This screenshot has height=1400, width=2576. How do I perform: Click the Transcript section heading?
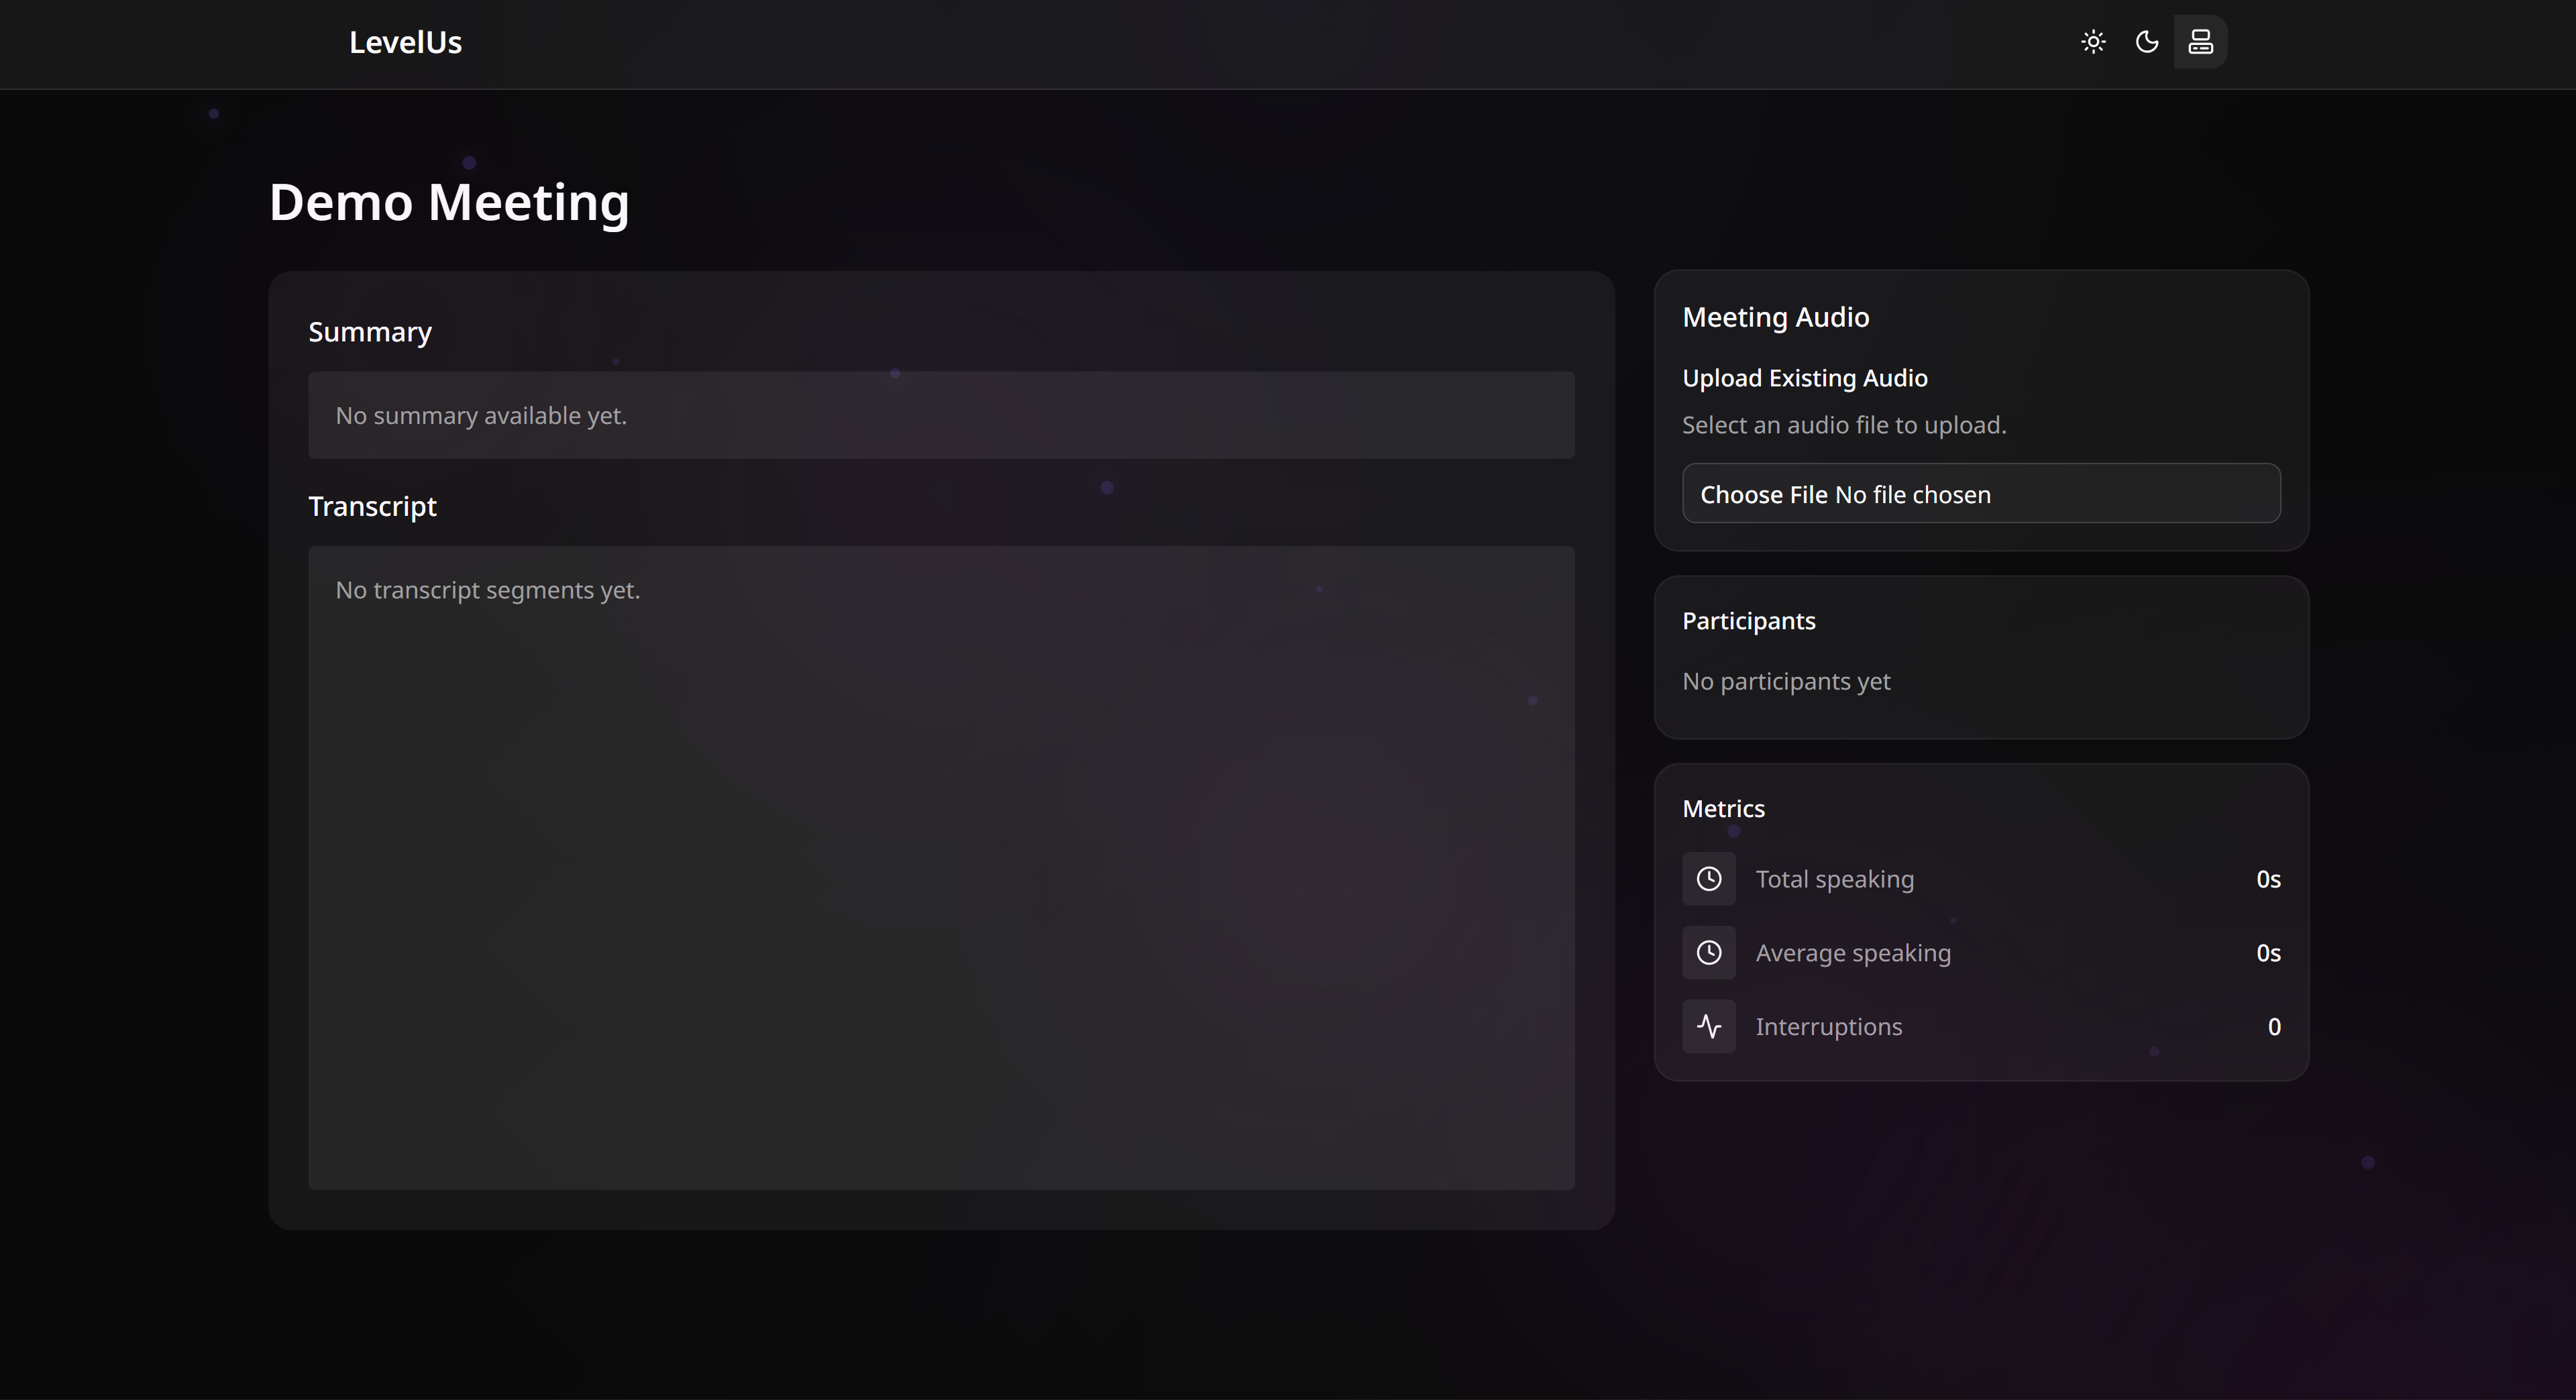(x=372, y=507)
